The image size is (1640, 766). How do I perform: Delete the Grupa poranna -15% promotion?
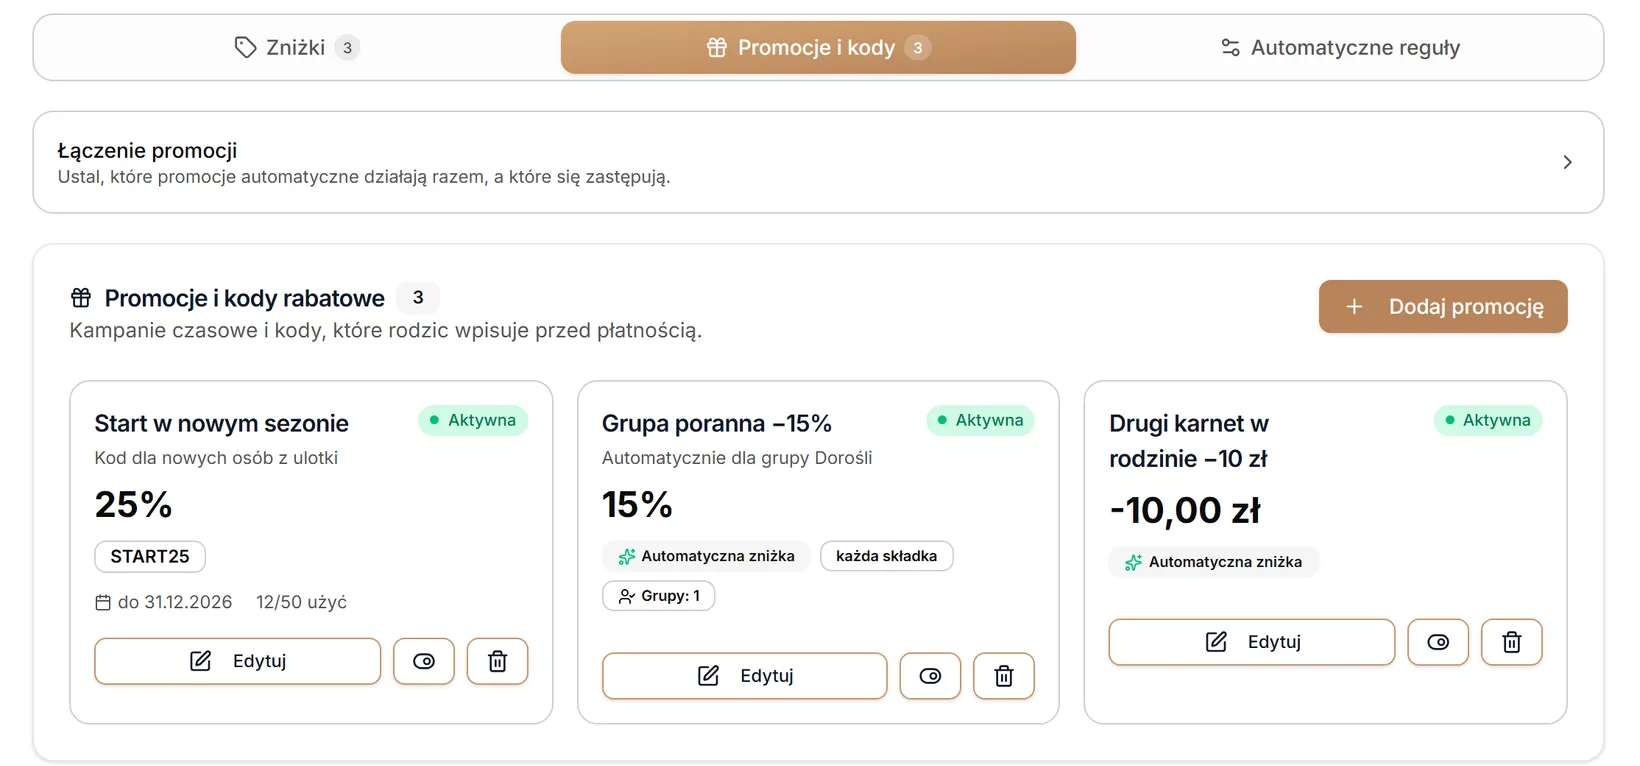1004,676
